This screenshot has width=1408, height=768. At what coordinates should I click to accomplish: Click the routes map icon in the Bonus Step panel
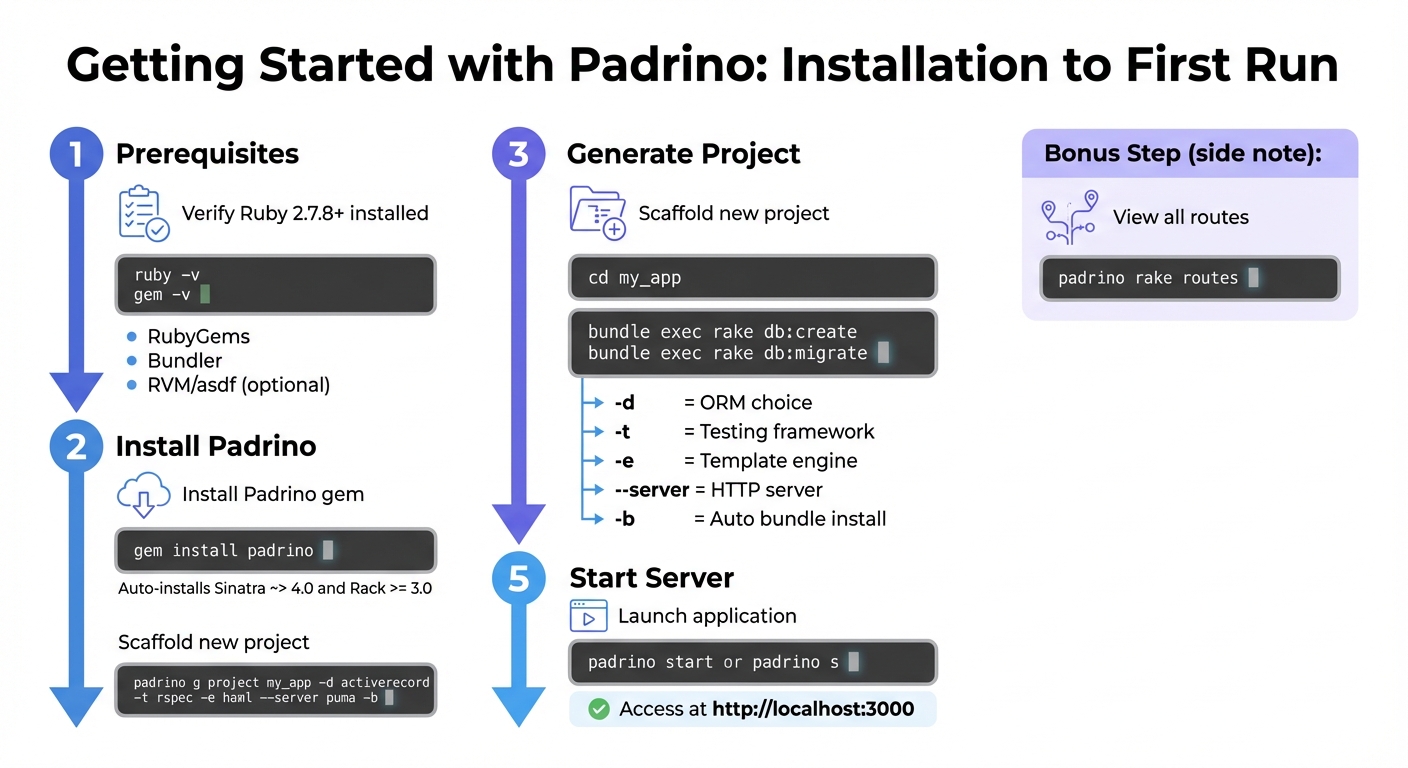click(x=1069, y=217)
